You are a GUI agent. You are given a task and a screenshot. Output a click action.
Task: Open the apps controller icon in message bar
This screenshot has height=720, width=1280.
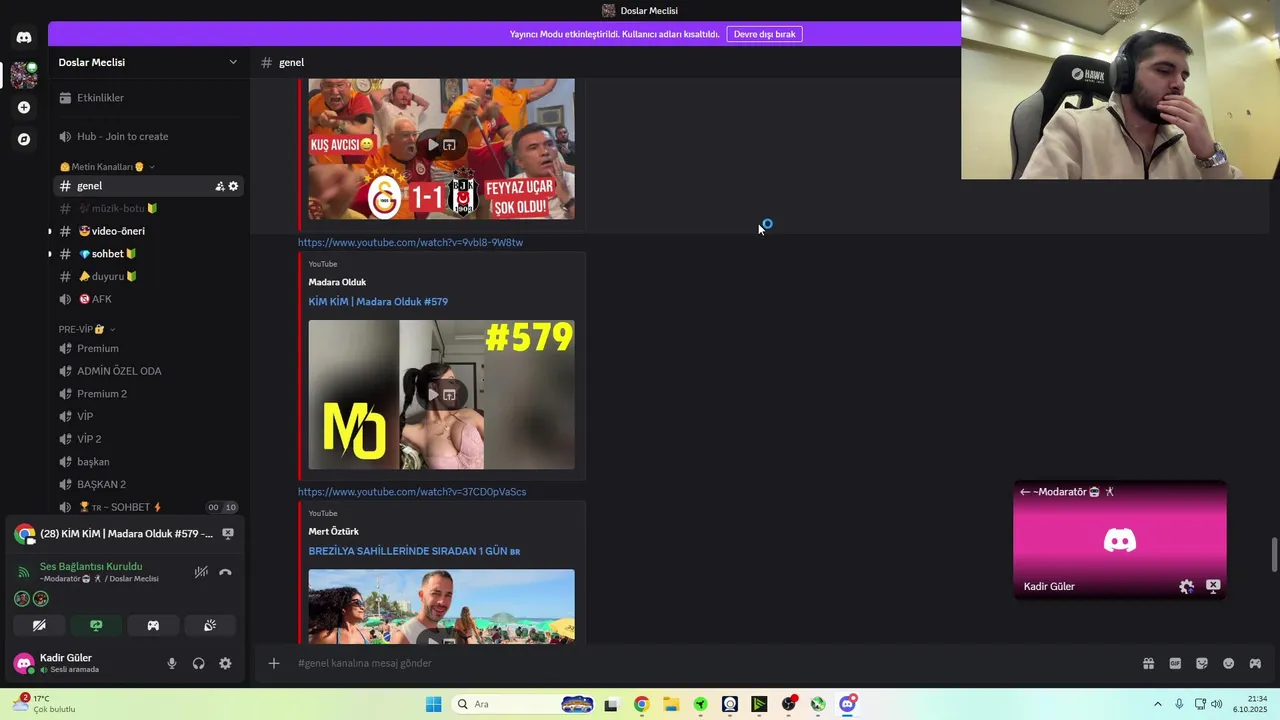coord(1255,663)
